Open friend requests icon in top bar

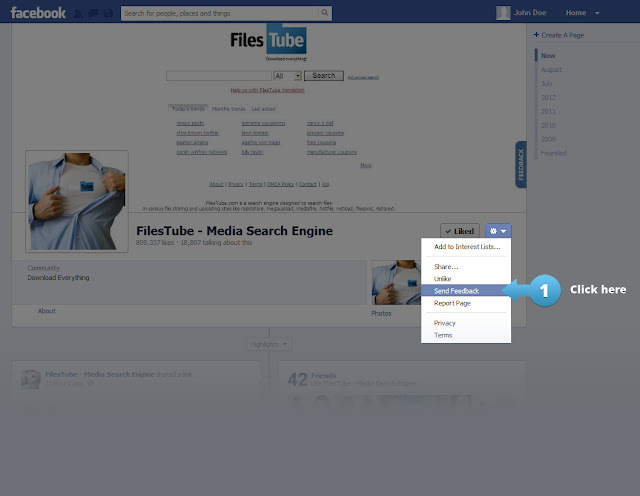pyautogui.click(x=78, y=13)
